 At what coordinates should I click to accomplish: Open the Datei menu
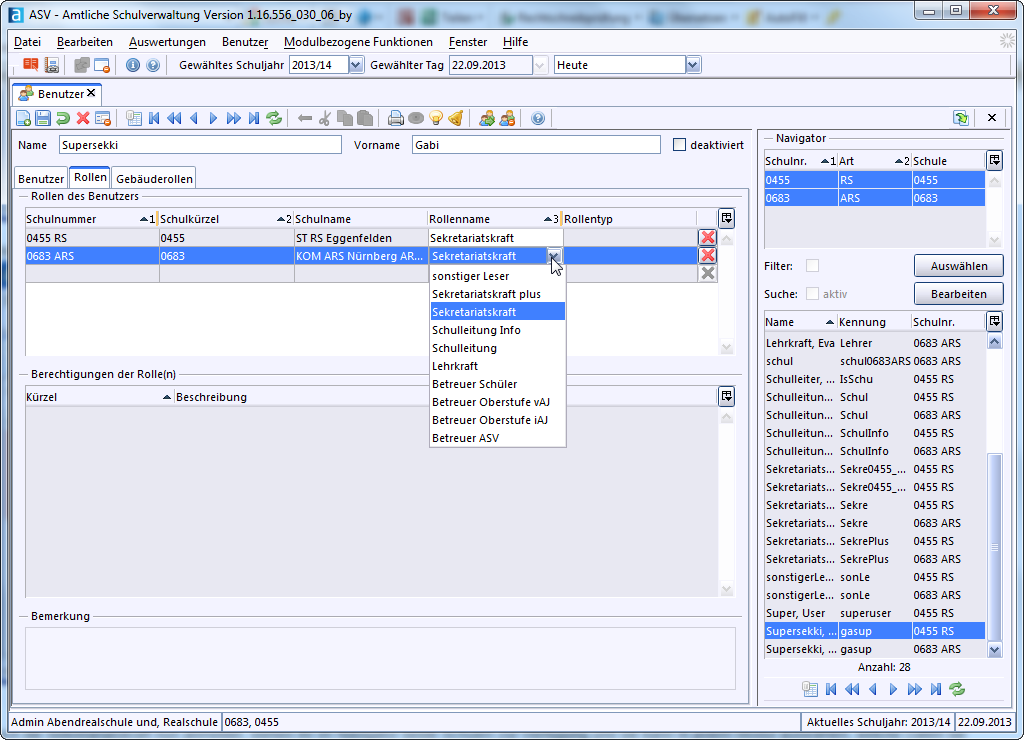(27, 42)
